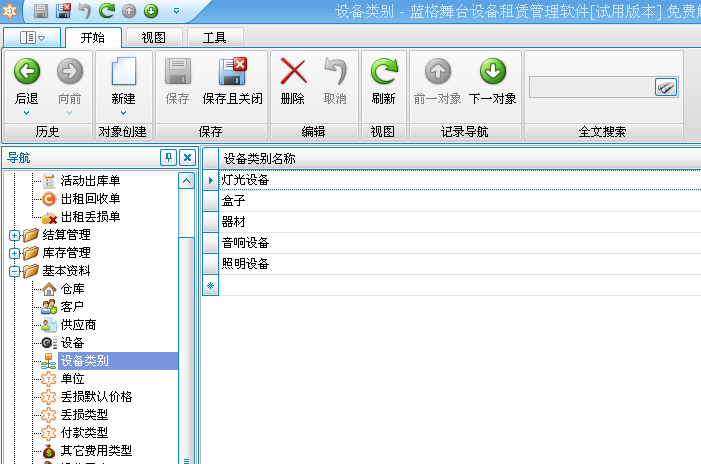The height and width of the screenshot is (464, 701).
Task: Click the 删除 delete button
Action: click(x=293, y=81)
